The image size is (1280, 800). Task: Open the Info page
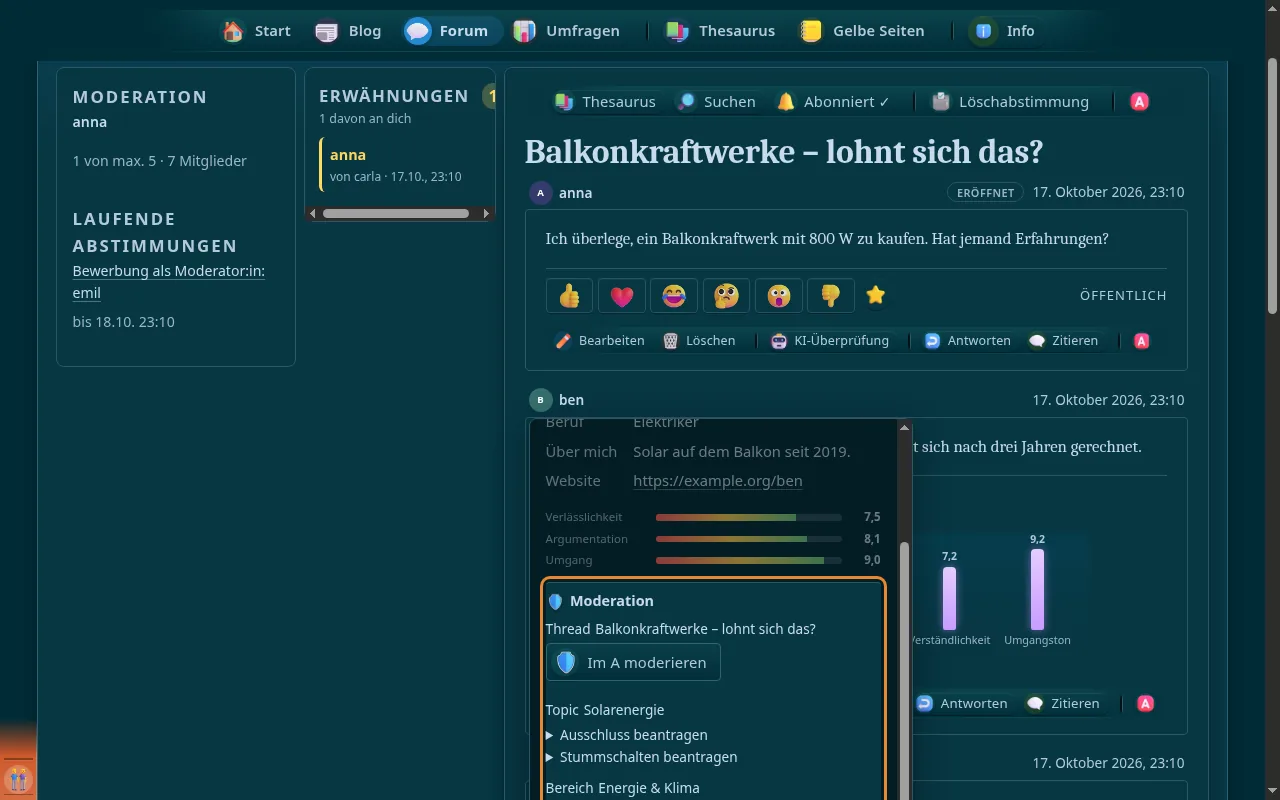pyautogui.click(x=1004, y=31)
